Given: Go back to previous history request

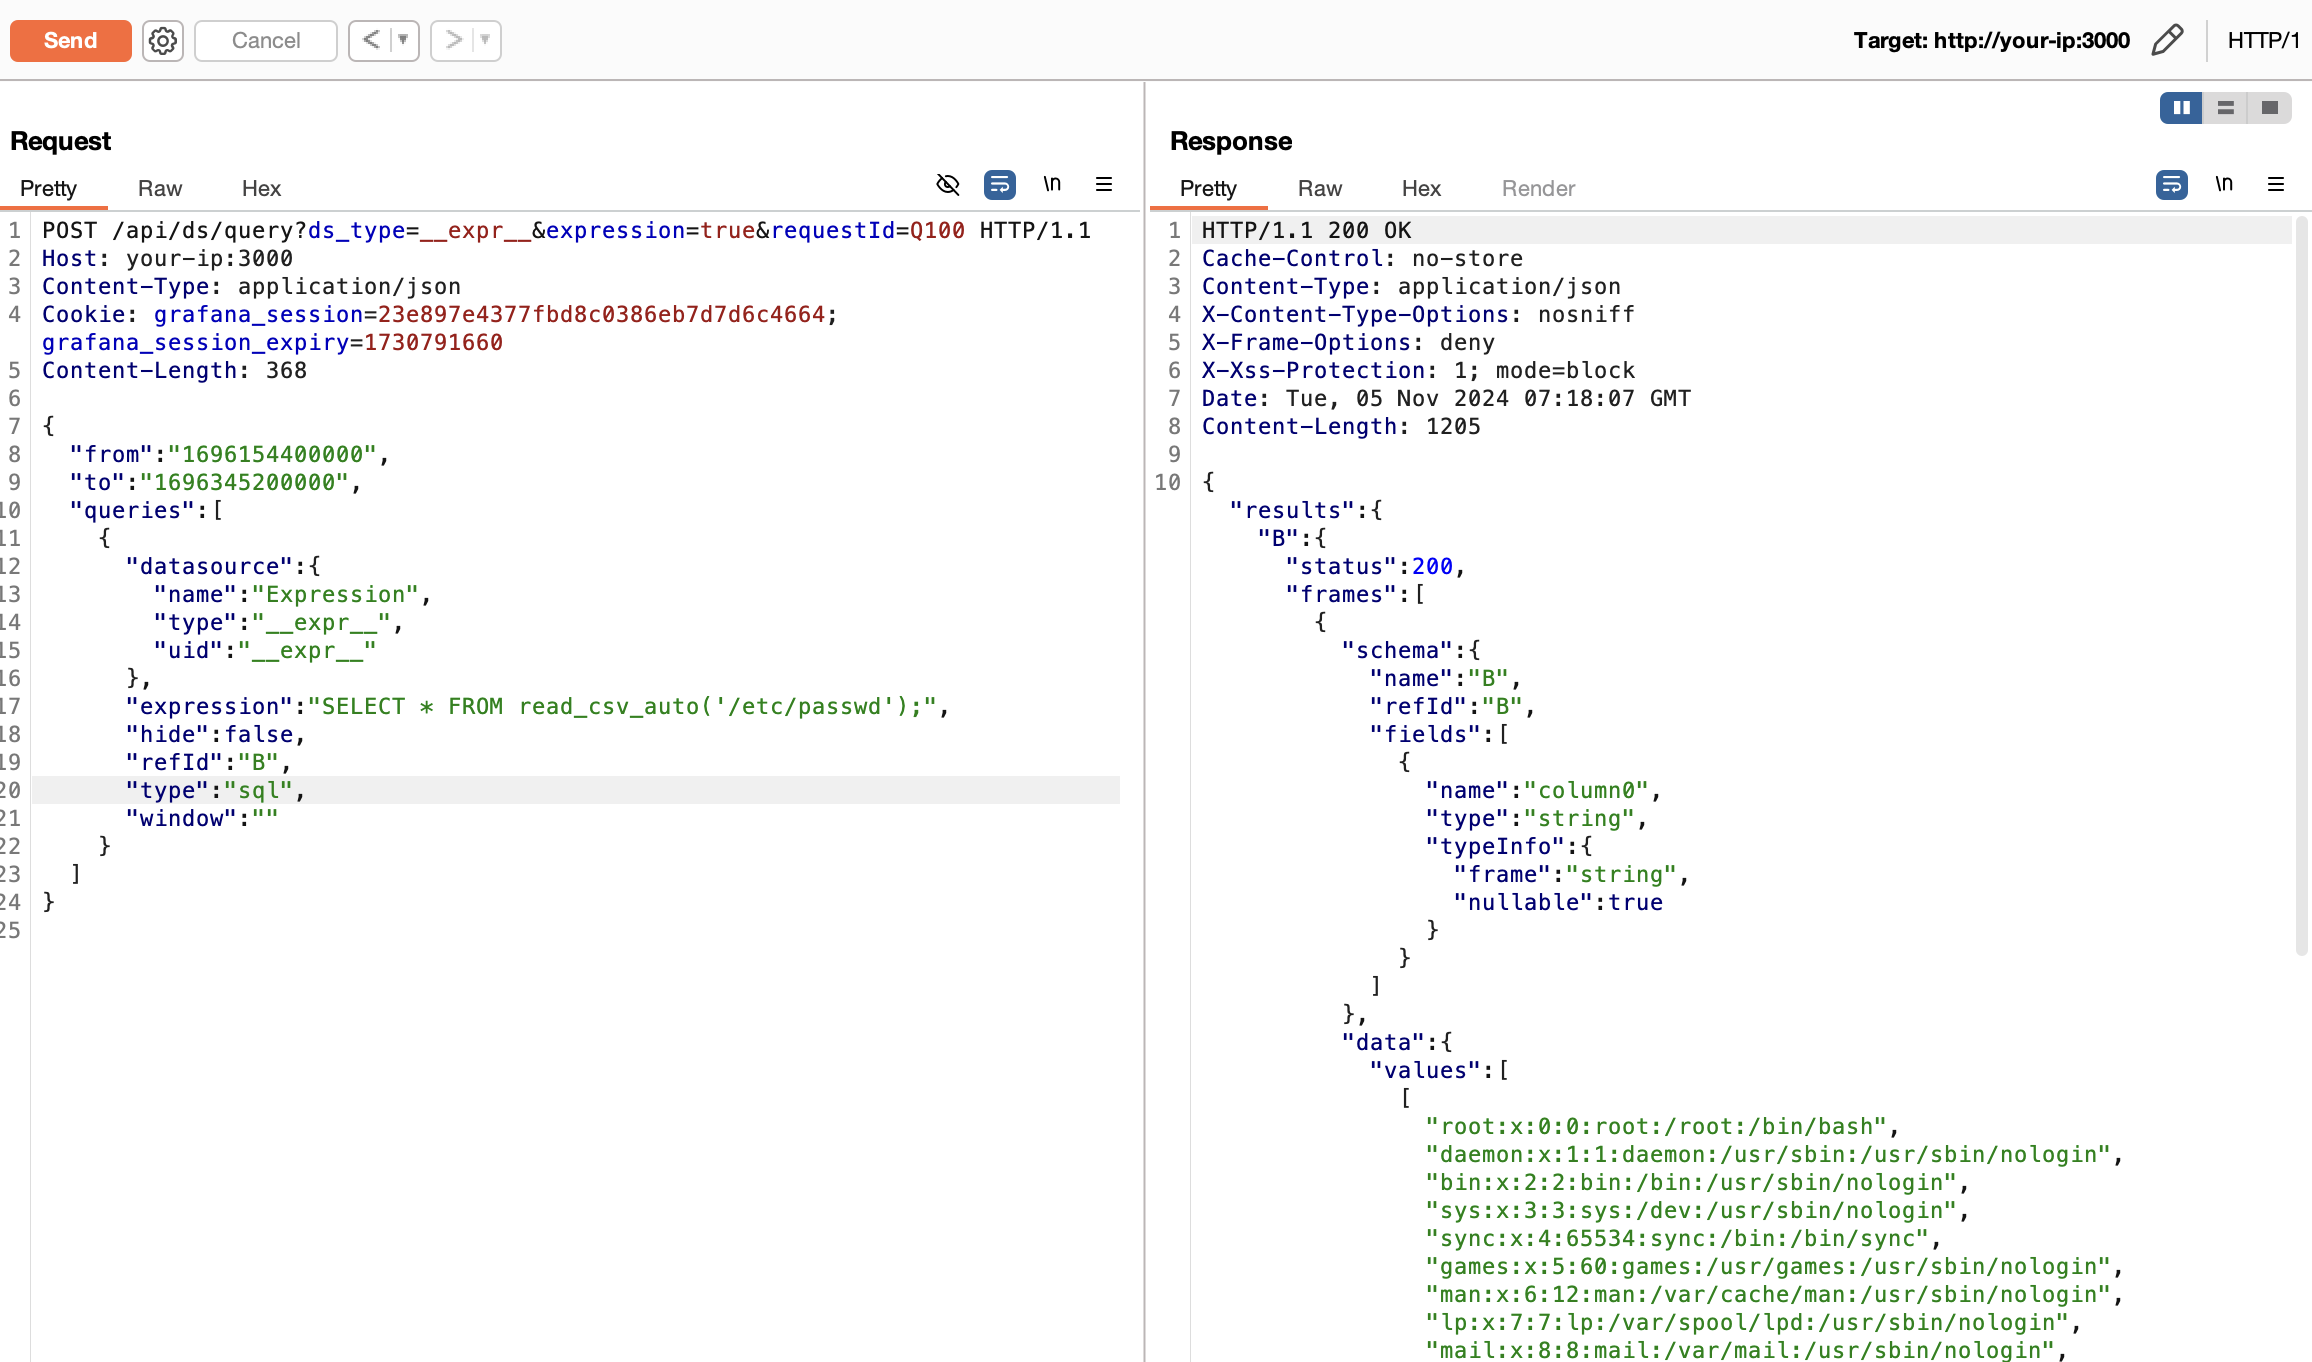Looking at the screenshot, I should (x=371, y=41).
